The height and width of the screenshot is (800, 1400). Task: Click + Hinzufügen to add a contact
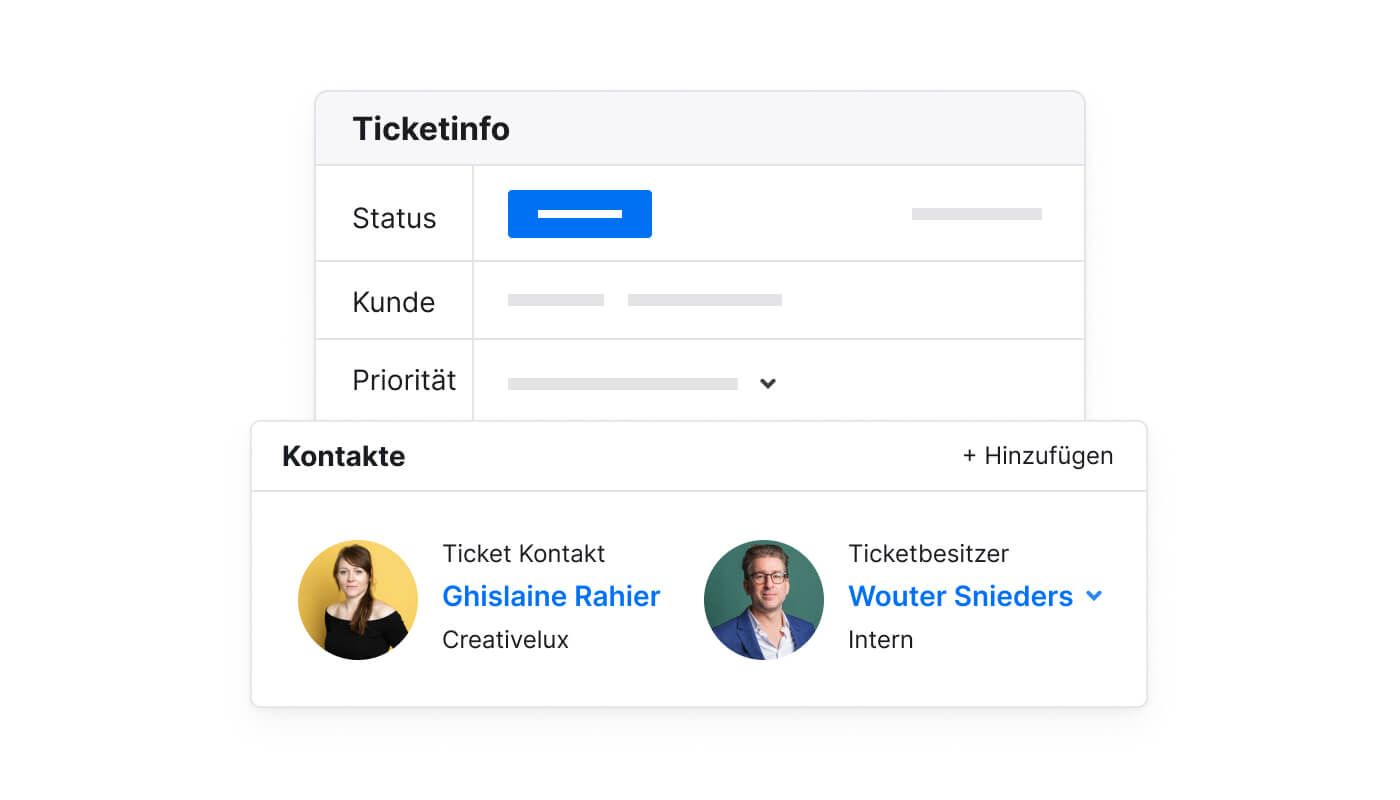pos(1038,456)
